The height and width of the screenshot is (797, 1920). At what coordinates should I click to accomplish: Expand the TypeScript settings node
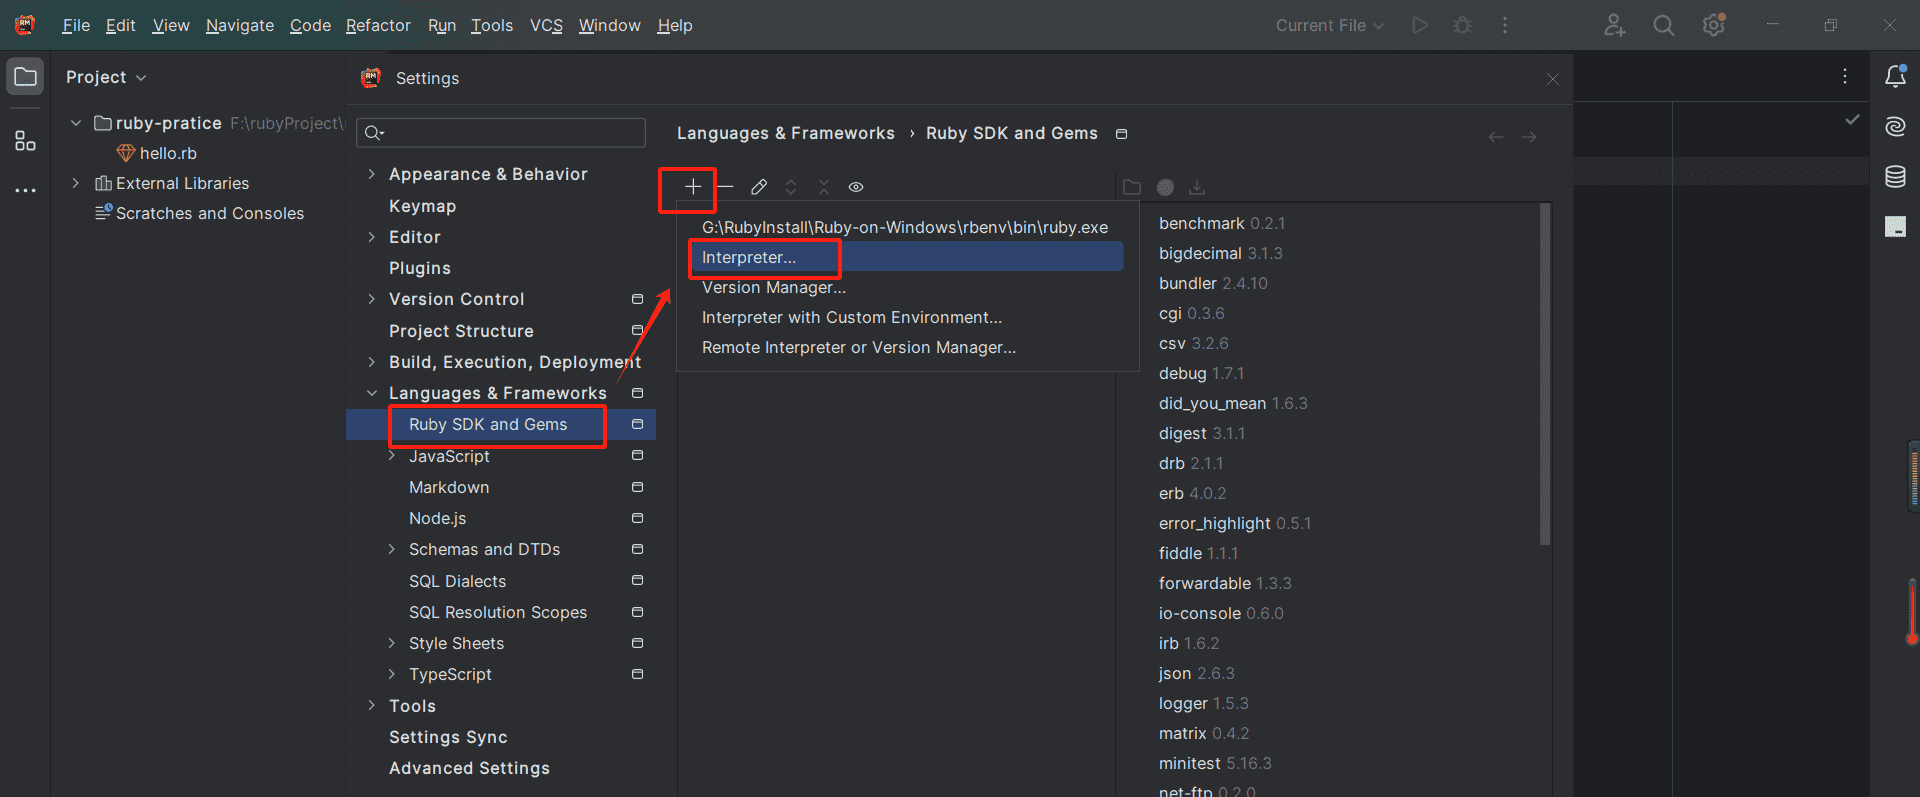coord(392,674)
